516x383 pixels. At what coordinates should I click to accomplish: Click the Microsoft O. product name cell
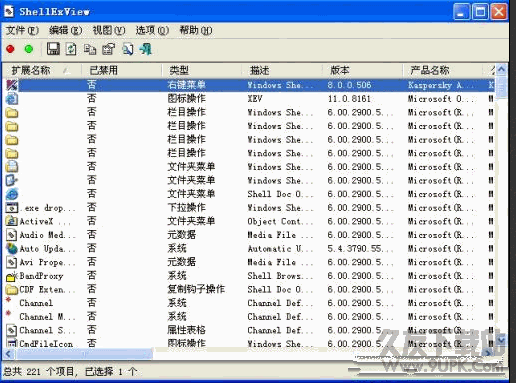440,99
